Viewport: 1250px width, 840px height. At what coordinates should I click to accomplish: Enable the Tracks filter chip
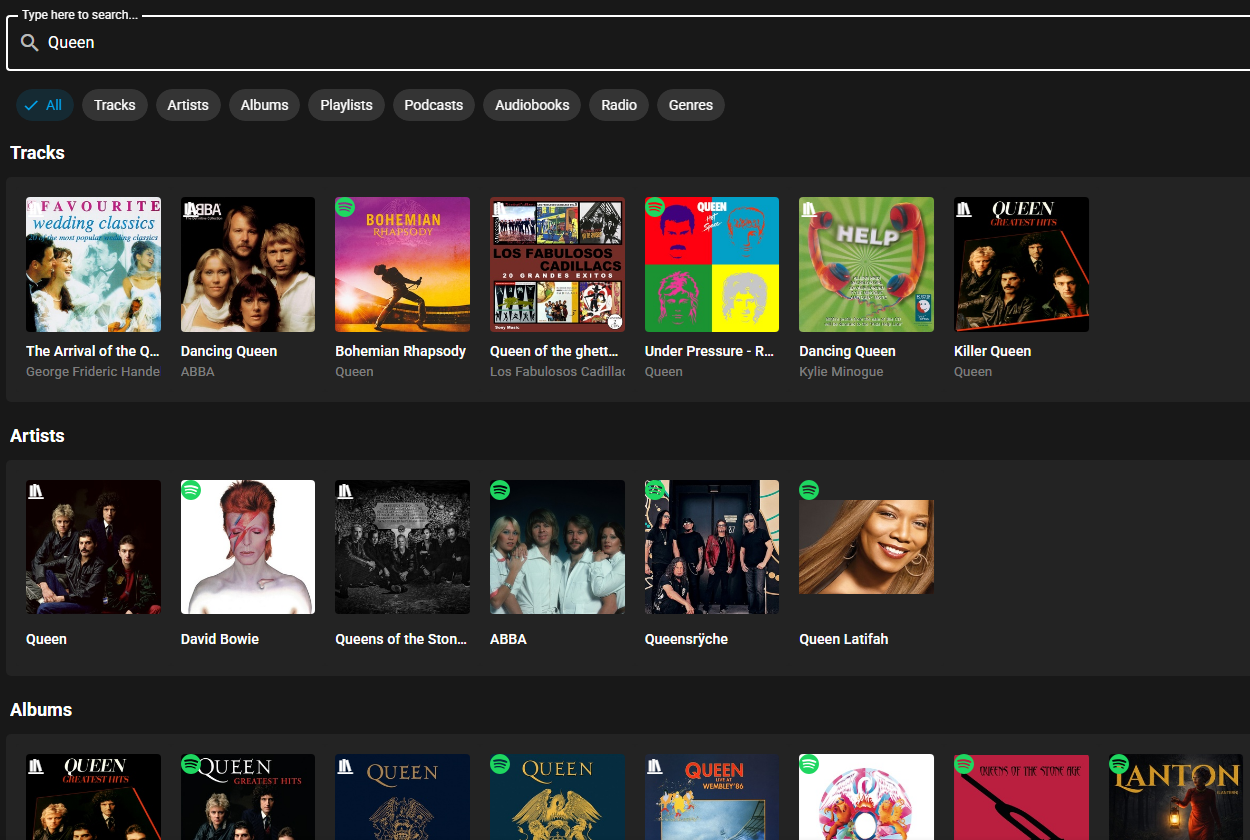click(x=115, y=105)
